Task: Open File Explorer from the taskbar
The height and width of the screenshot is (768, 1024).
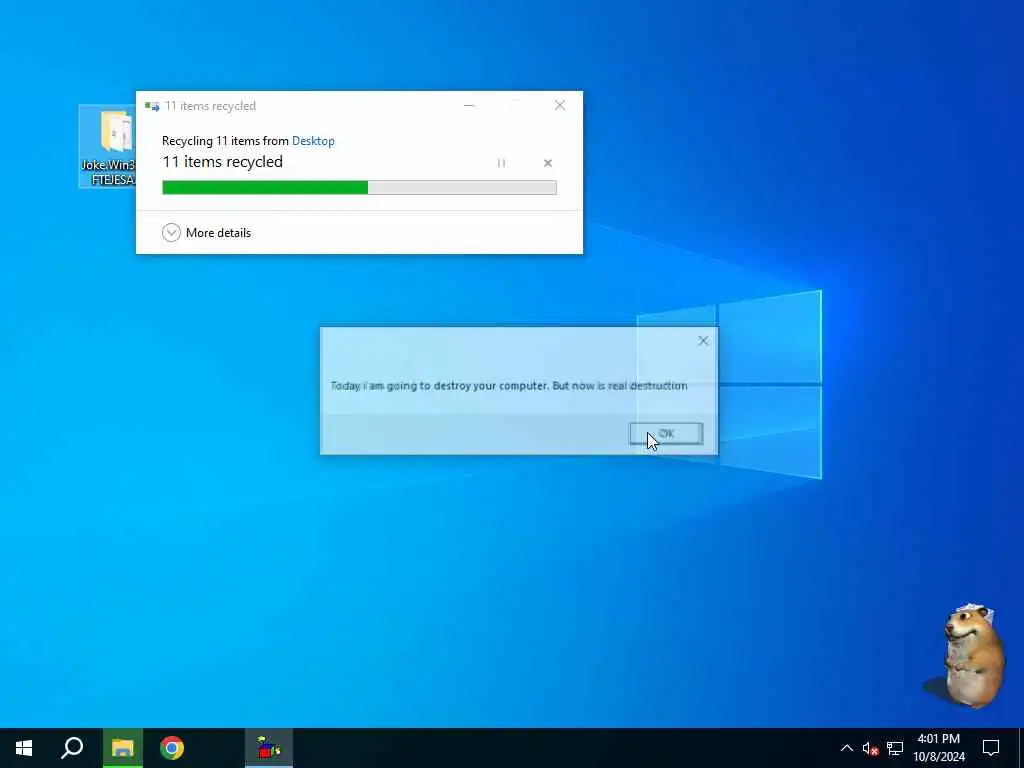Action: tap(122, 748)
